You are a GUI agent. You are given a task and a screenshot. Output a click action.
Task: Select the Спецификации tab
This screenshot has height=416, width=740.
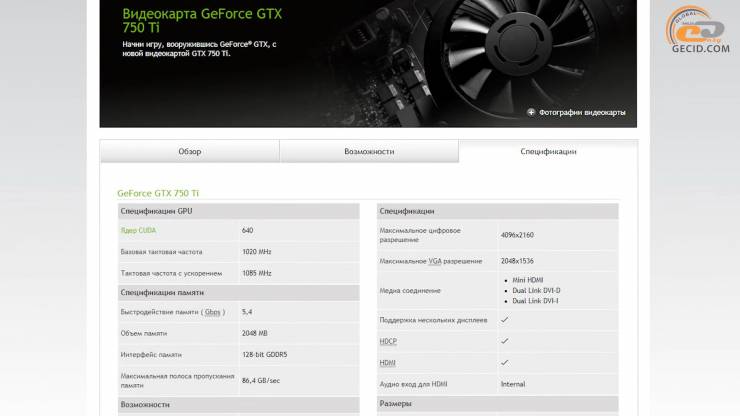coord(548,151)
